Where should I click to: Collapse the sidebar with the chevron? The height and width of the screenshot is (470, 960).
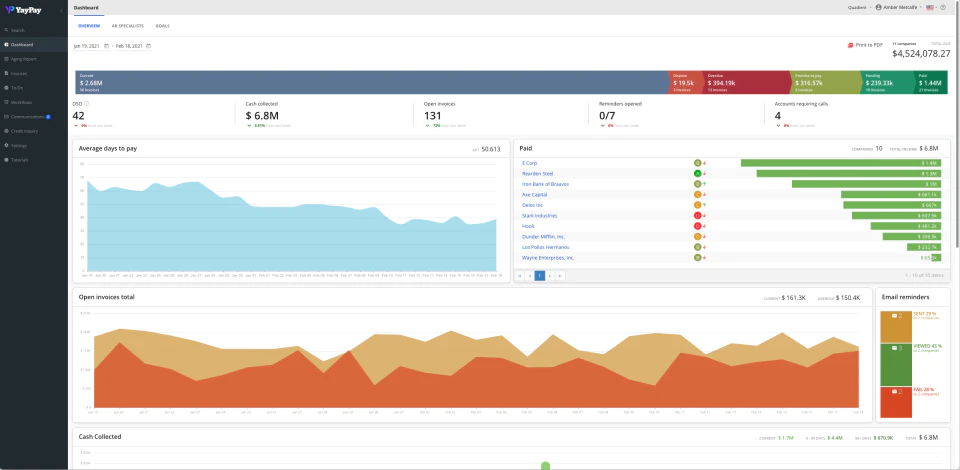click(61, 11)
